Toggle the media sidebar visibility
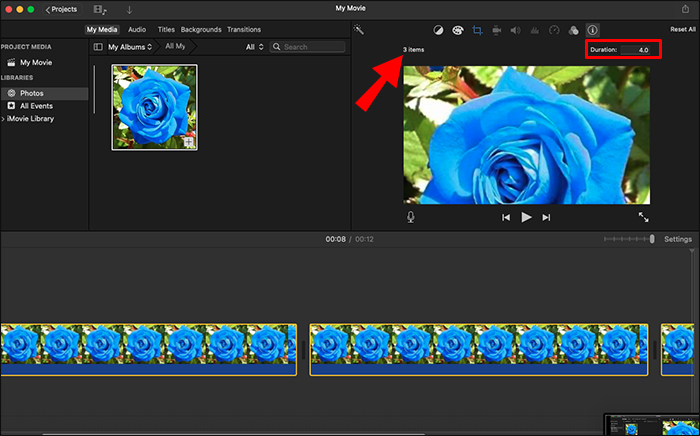The width and height of the screenshot is (700, 436). tap(98, 47)
